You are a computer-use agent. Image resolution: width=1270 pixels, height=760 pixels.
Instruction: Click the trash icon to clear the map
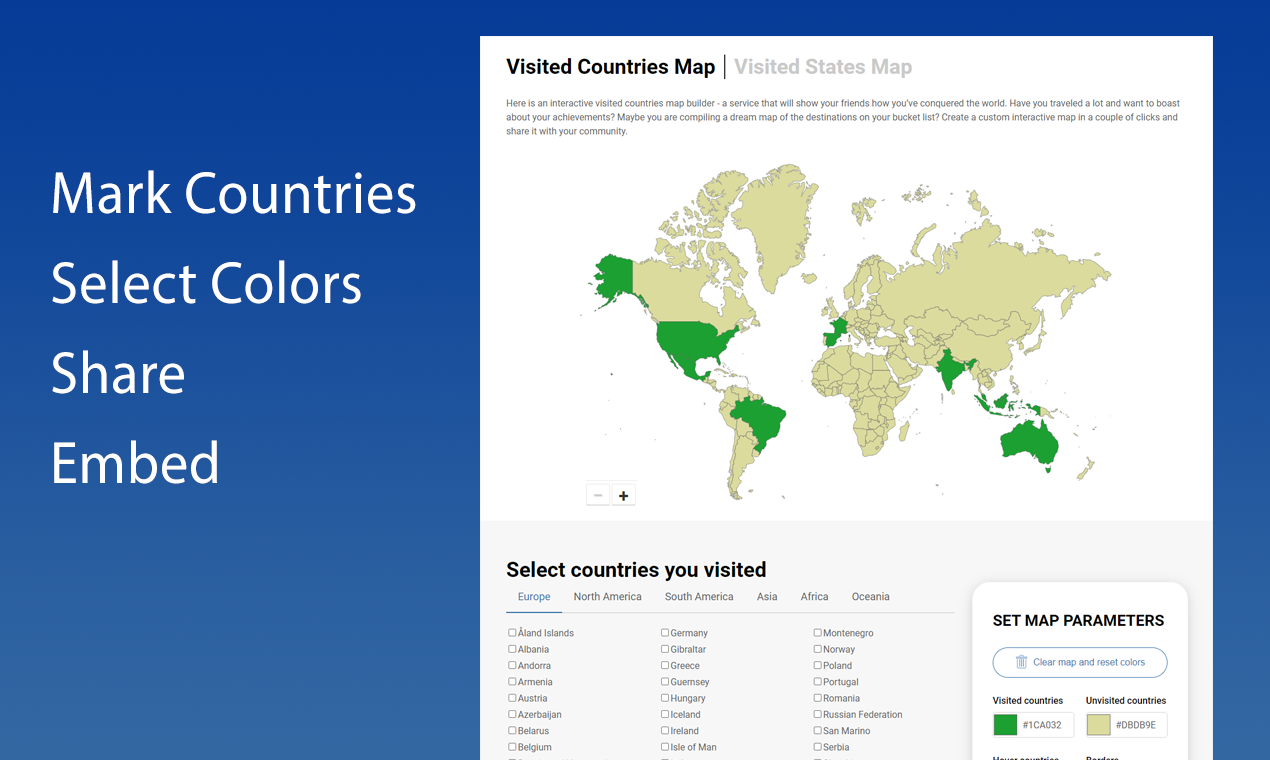pyautogui.click(x=1020, y=662)
